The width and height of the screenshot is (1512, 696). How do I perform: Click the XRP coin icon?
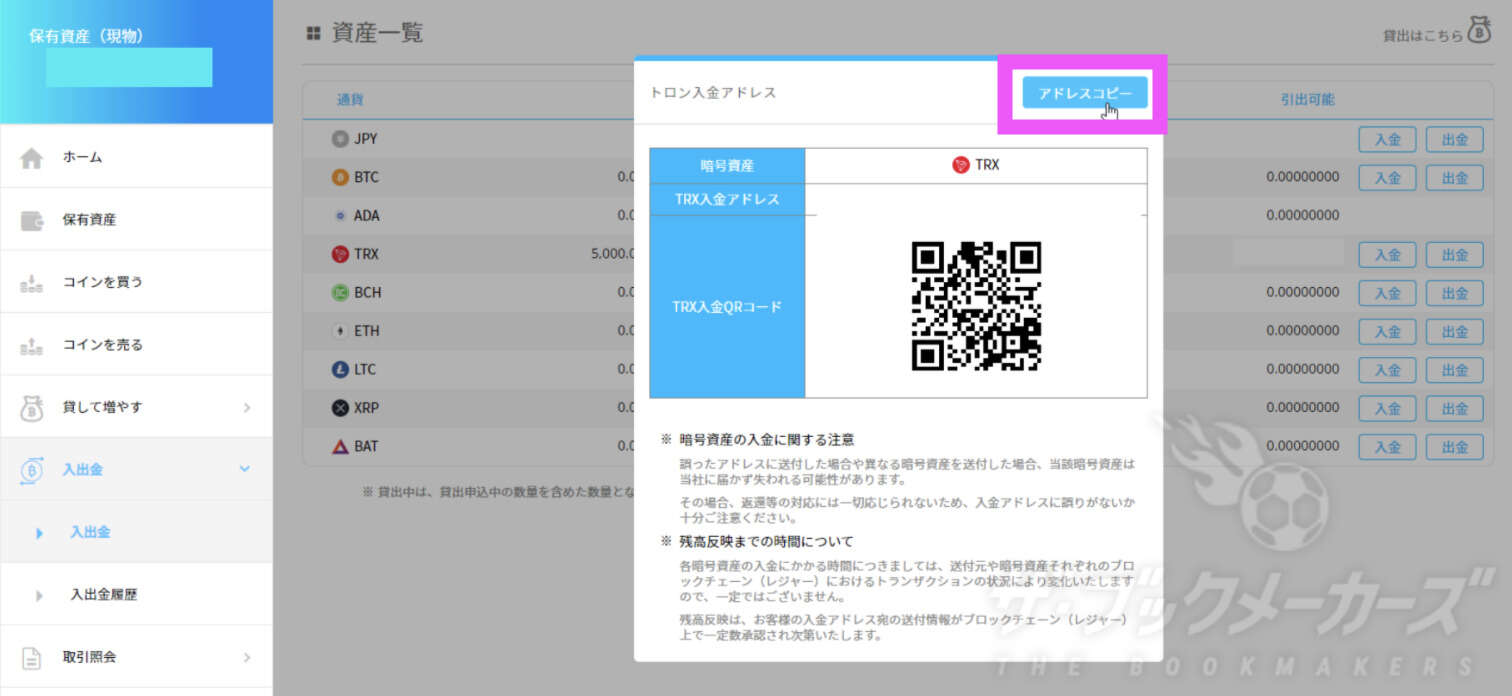[x=340, y=408]
